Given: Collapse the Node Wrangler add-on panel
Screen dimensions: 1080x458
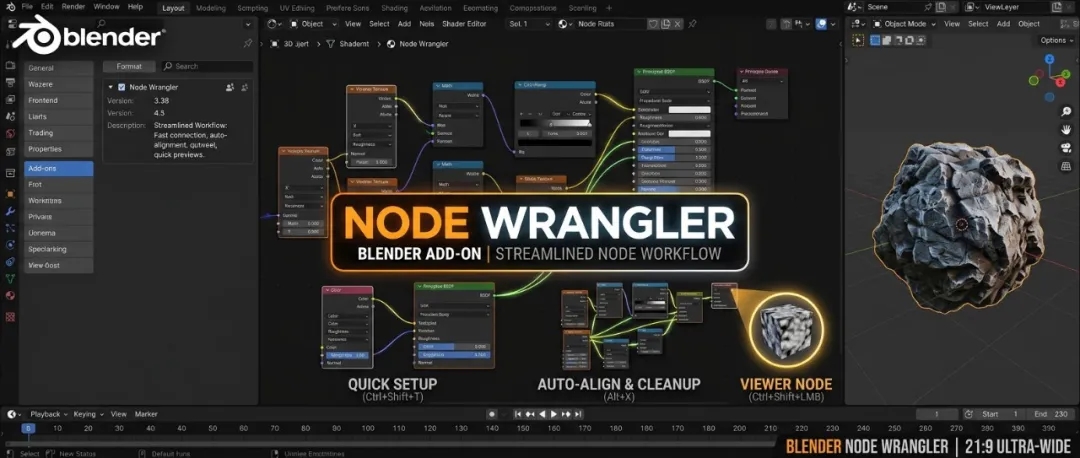Looking at the screenshot, I should [111, 87].
